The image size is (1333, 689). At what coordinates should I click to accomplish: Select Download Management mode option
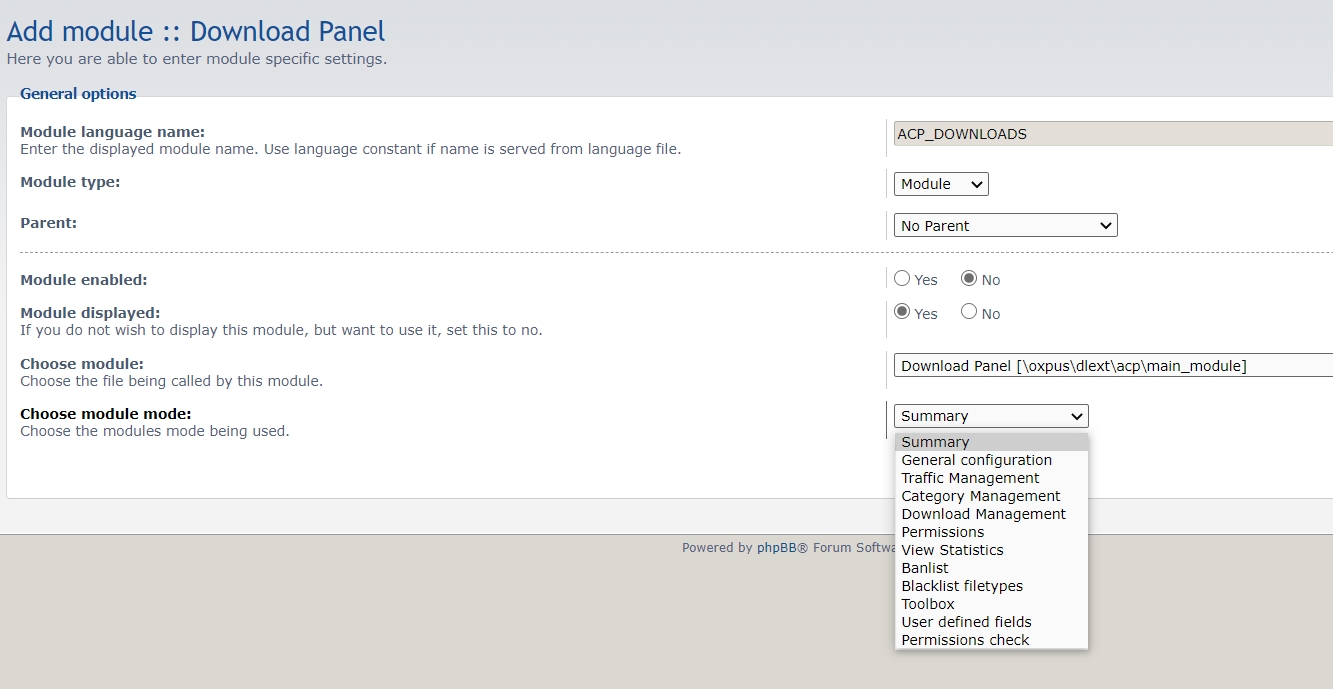983,514
